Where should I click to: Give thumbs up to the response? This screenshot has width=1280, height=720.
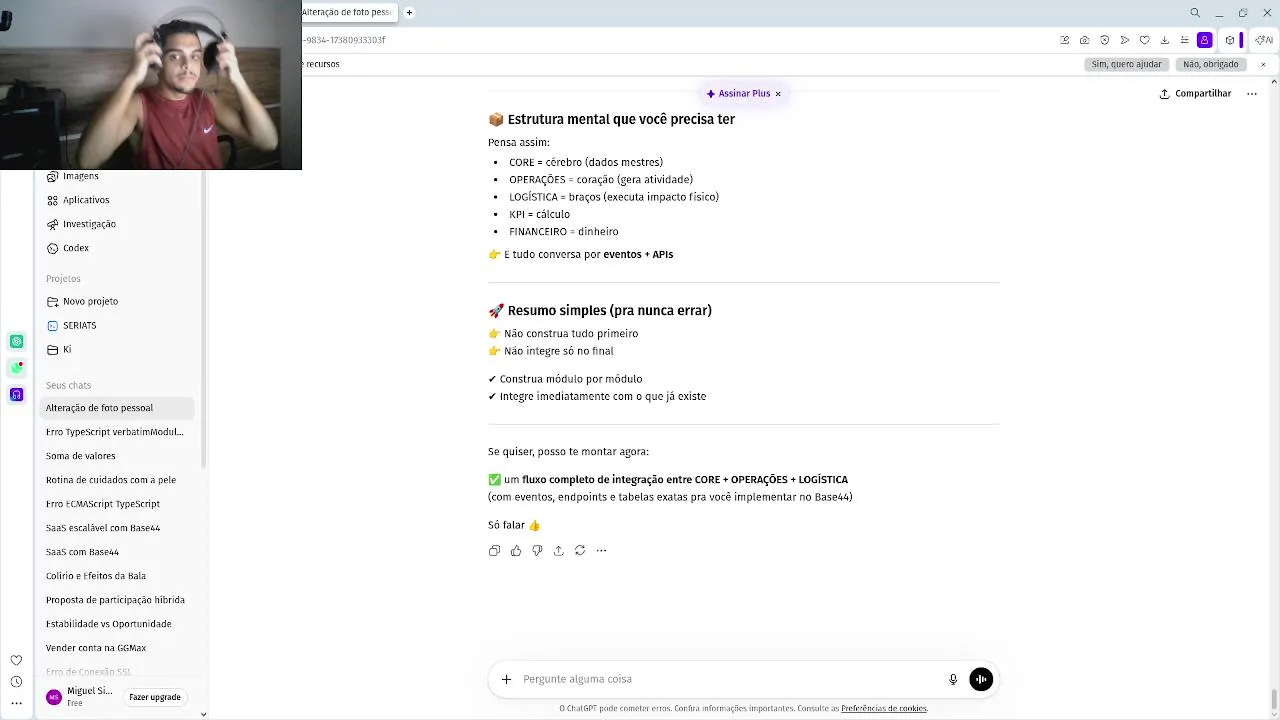pos(516,551)
